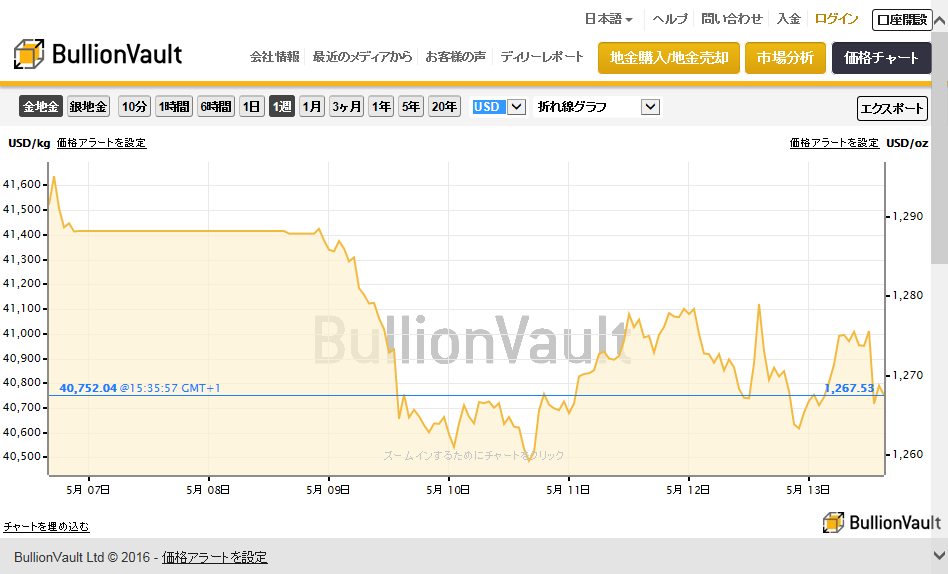
Task: Click the 40,752.04 current price label
Action: [88, 388]
